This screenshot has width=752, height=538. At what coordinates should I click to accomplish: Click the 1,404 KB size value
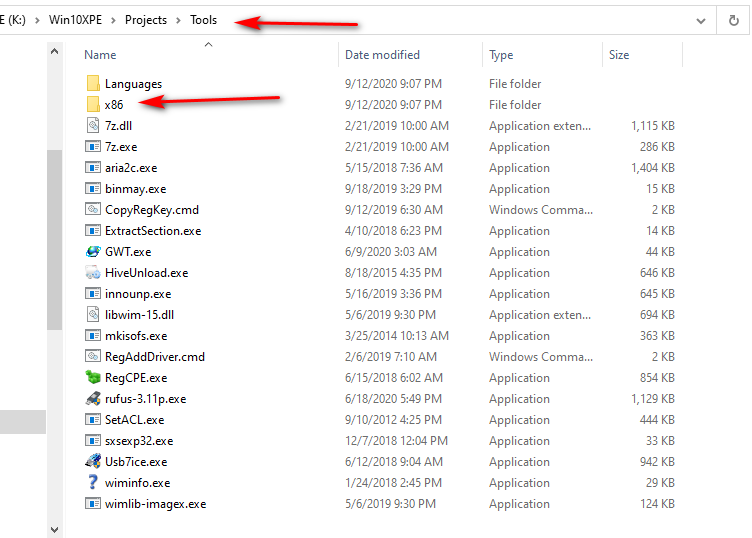tap(653, 168)
